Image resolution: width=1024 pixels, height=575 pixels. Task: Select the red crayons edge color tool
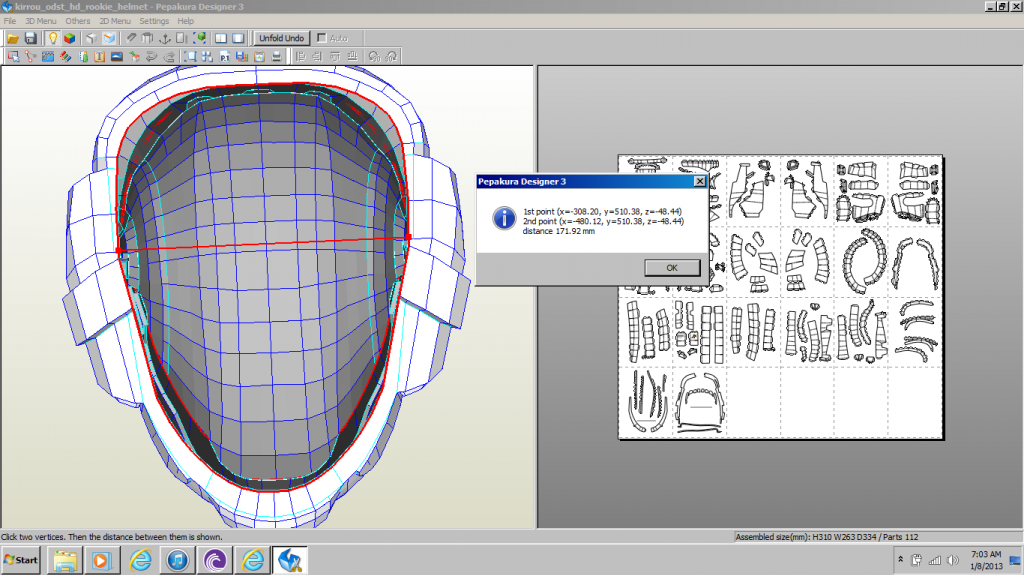click(x=65, y=57)
